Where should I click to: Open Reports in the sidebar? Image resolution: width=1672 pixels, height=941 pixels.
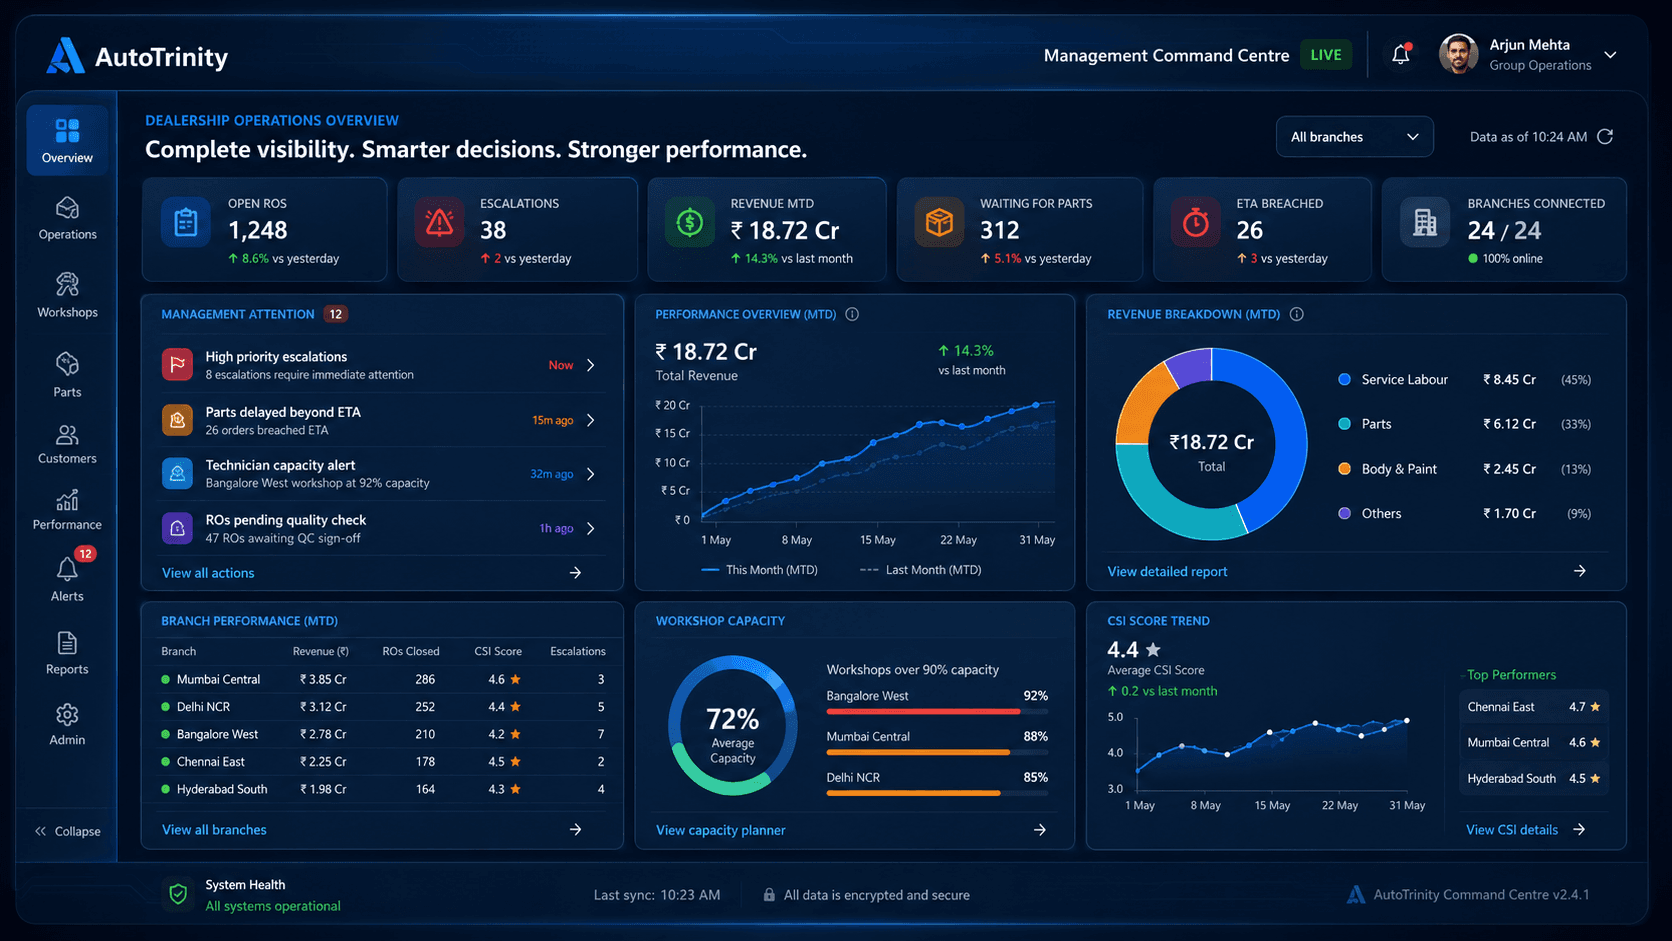[67, 653]
